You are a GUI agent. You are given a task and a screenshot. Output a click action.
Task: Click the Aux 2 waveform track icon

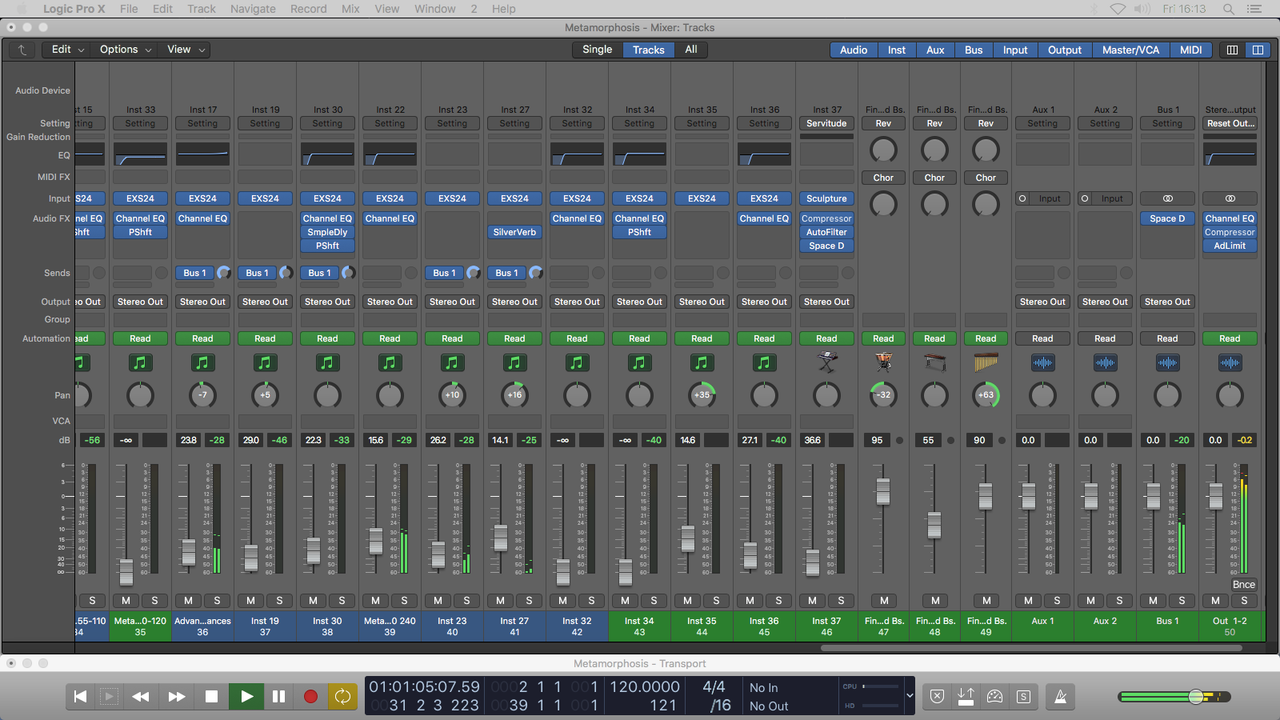(x=1105, y=362)
